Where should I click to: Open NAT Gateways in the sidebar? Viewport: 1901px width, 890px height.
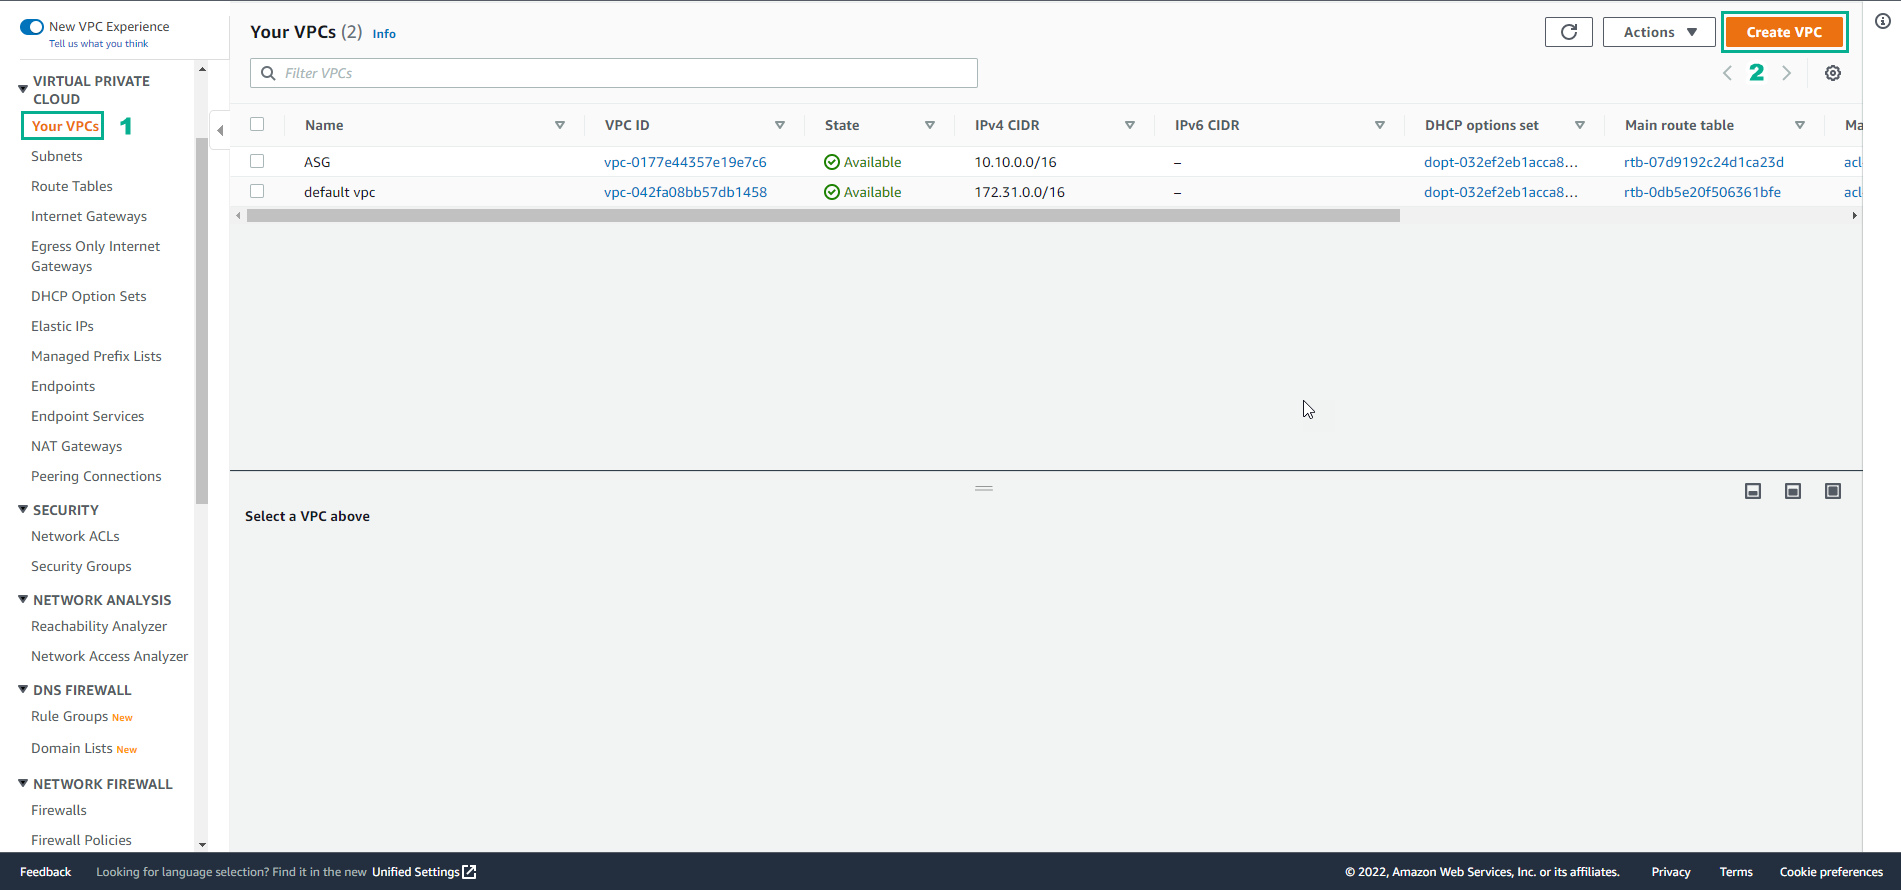point(76,446)
